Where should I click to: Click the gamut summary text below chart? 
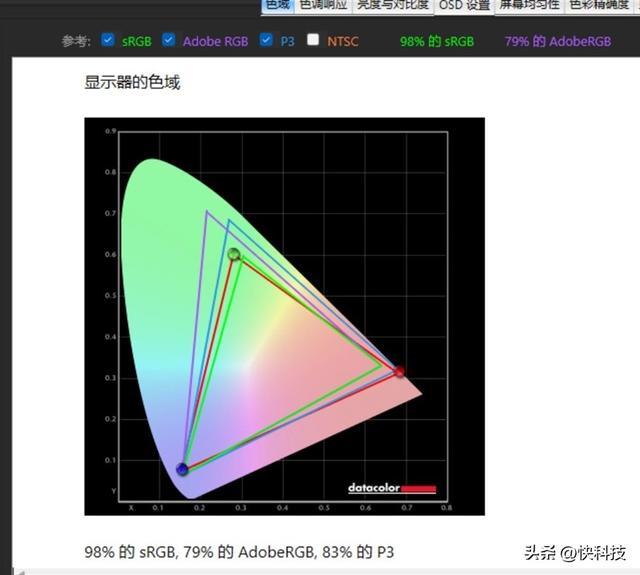(239, 552)
